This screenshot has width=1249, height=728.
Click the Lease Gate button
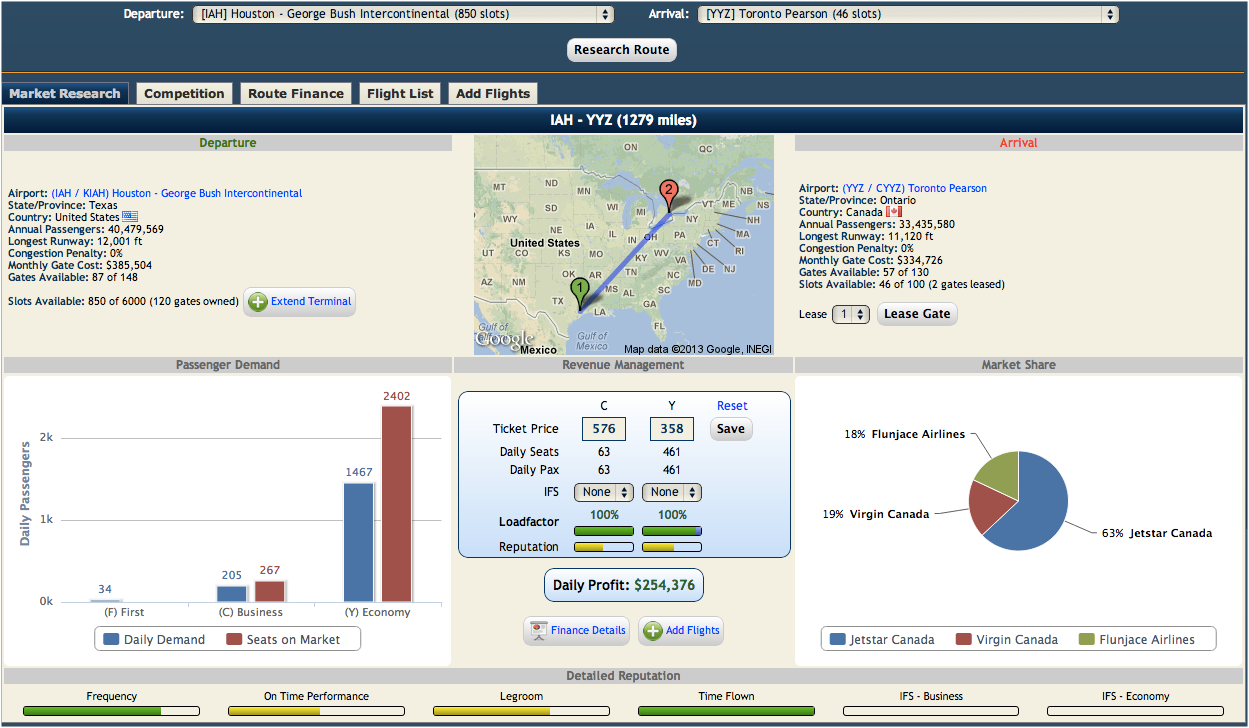click(x=917, y=314)
